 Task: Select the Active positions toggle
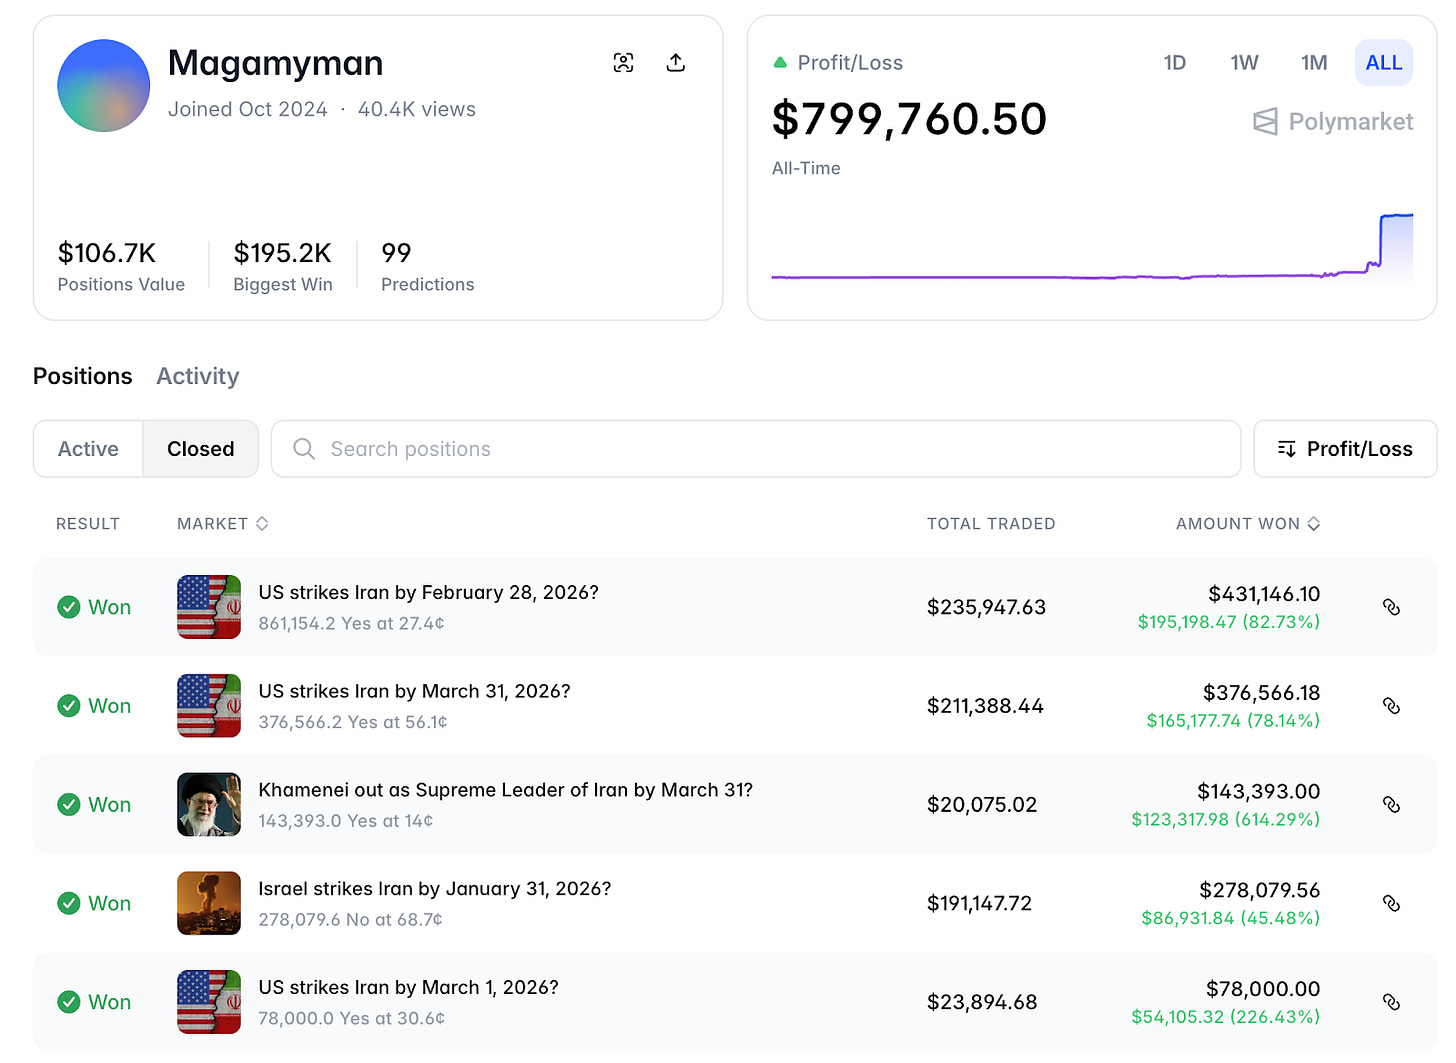tap(88, 449)
